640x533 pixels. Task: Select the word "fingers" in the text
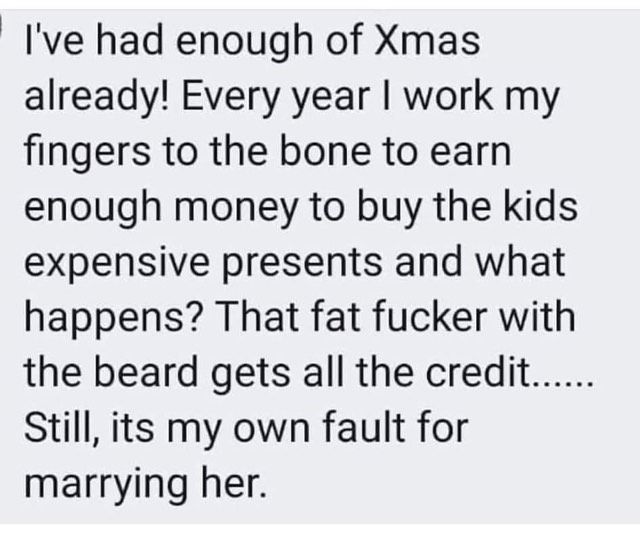(87, 154)
